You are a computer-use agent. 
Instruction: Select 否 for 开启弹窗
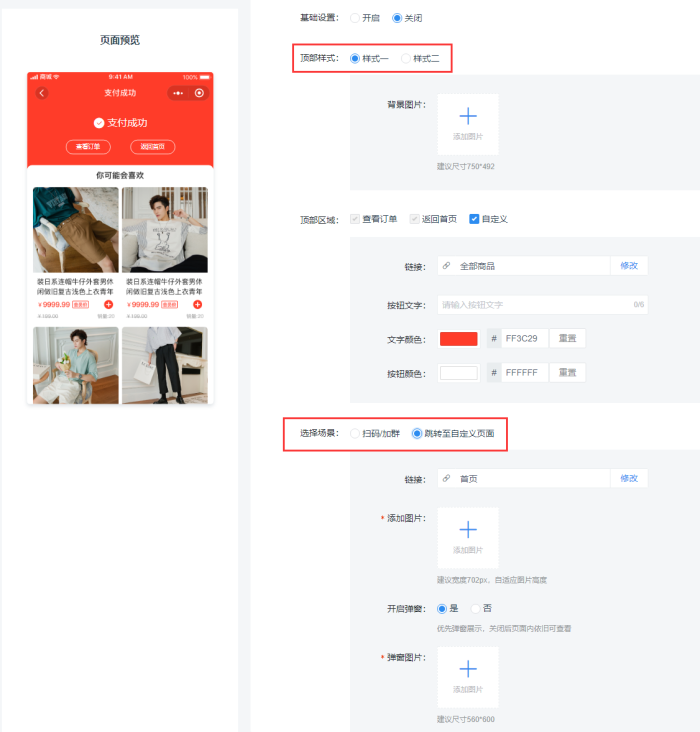click(x=475, y=609)
